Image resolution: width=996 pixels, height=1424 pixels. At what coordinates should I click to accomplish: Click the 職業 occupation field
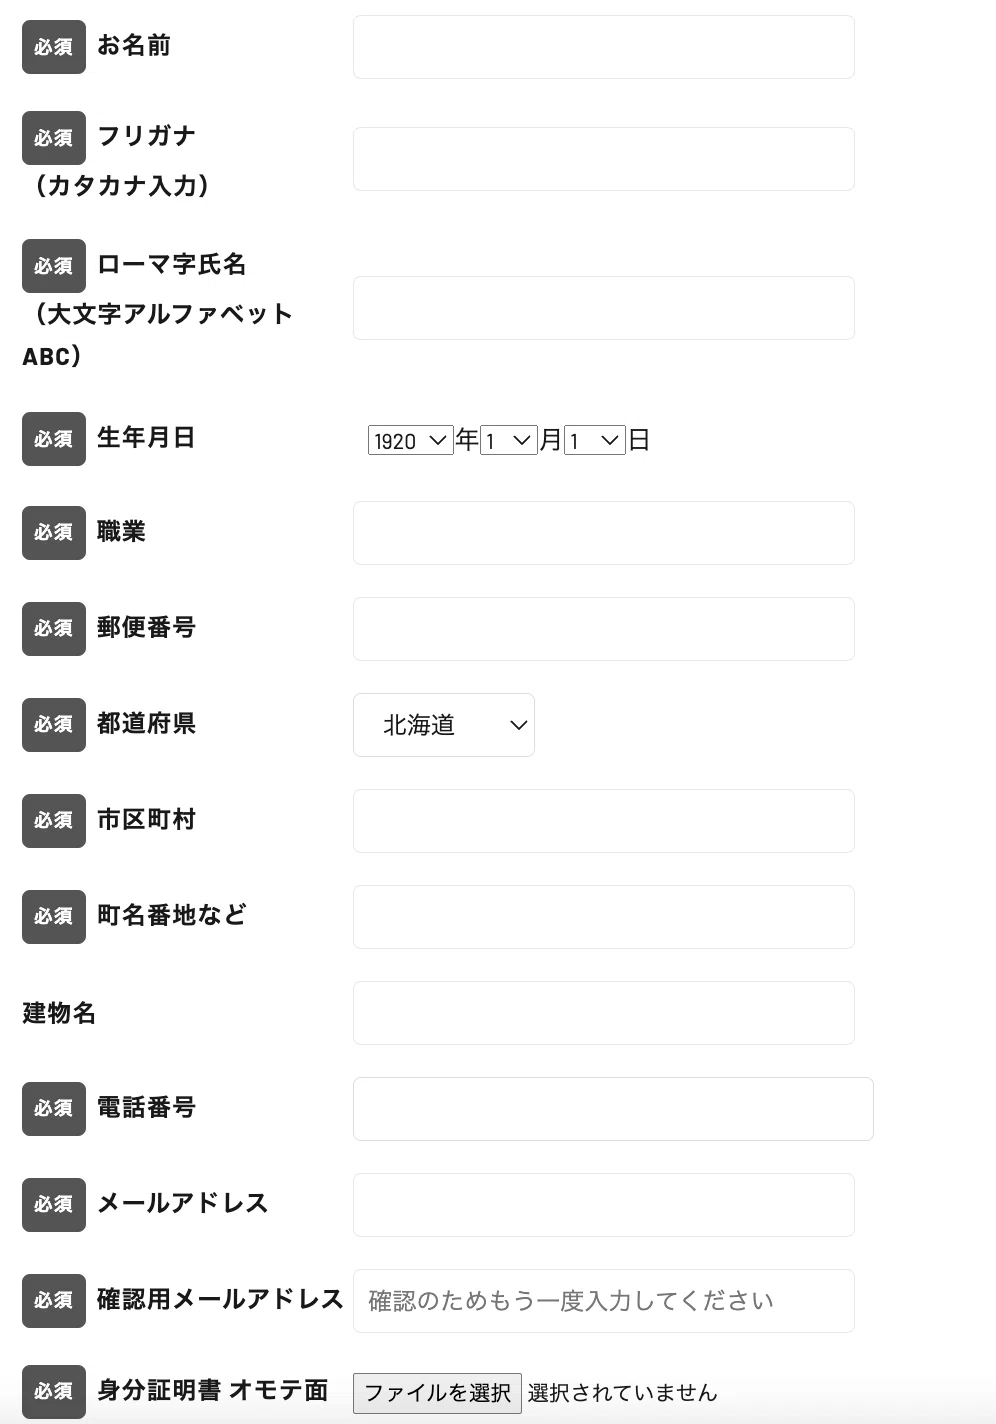point(604,533)
